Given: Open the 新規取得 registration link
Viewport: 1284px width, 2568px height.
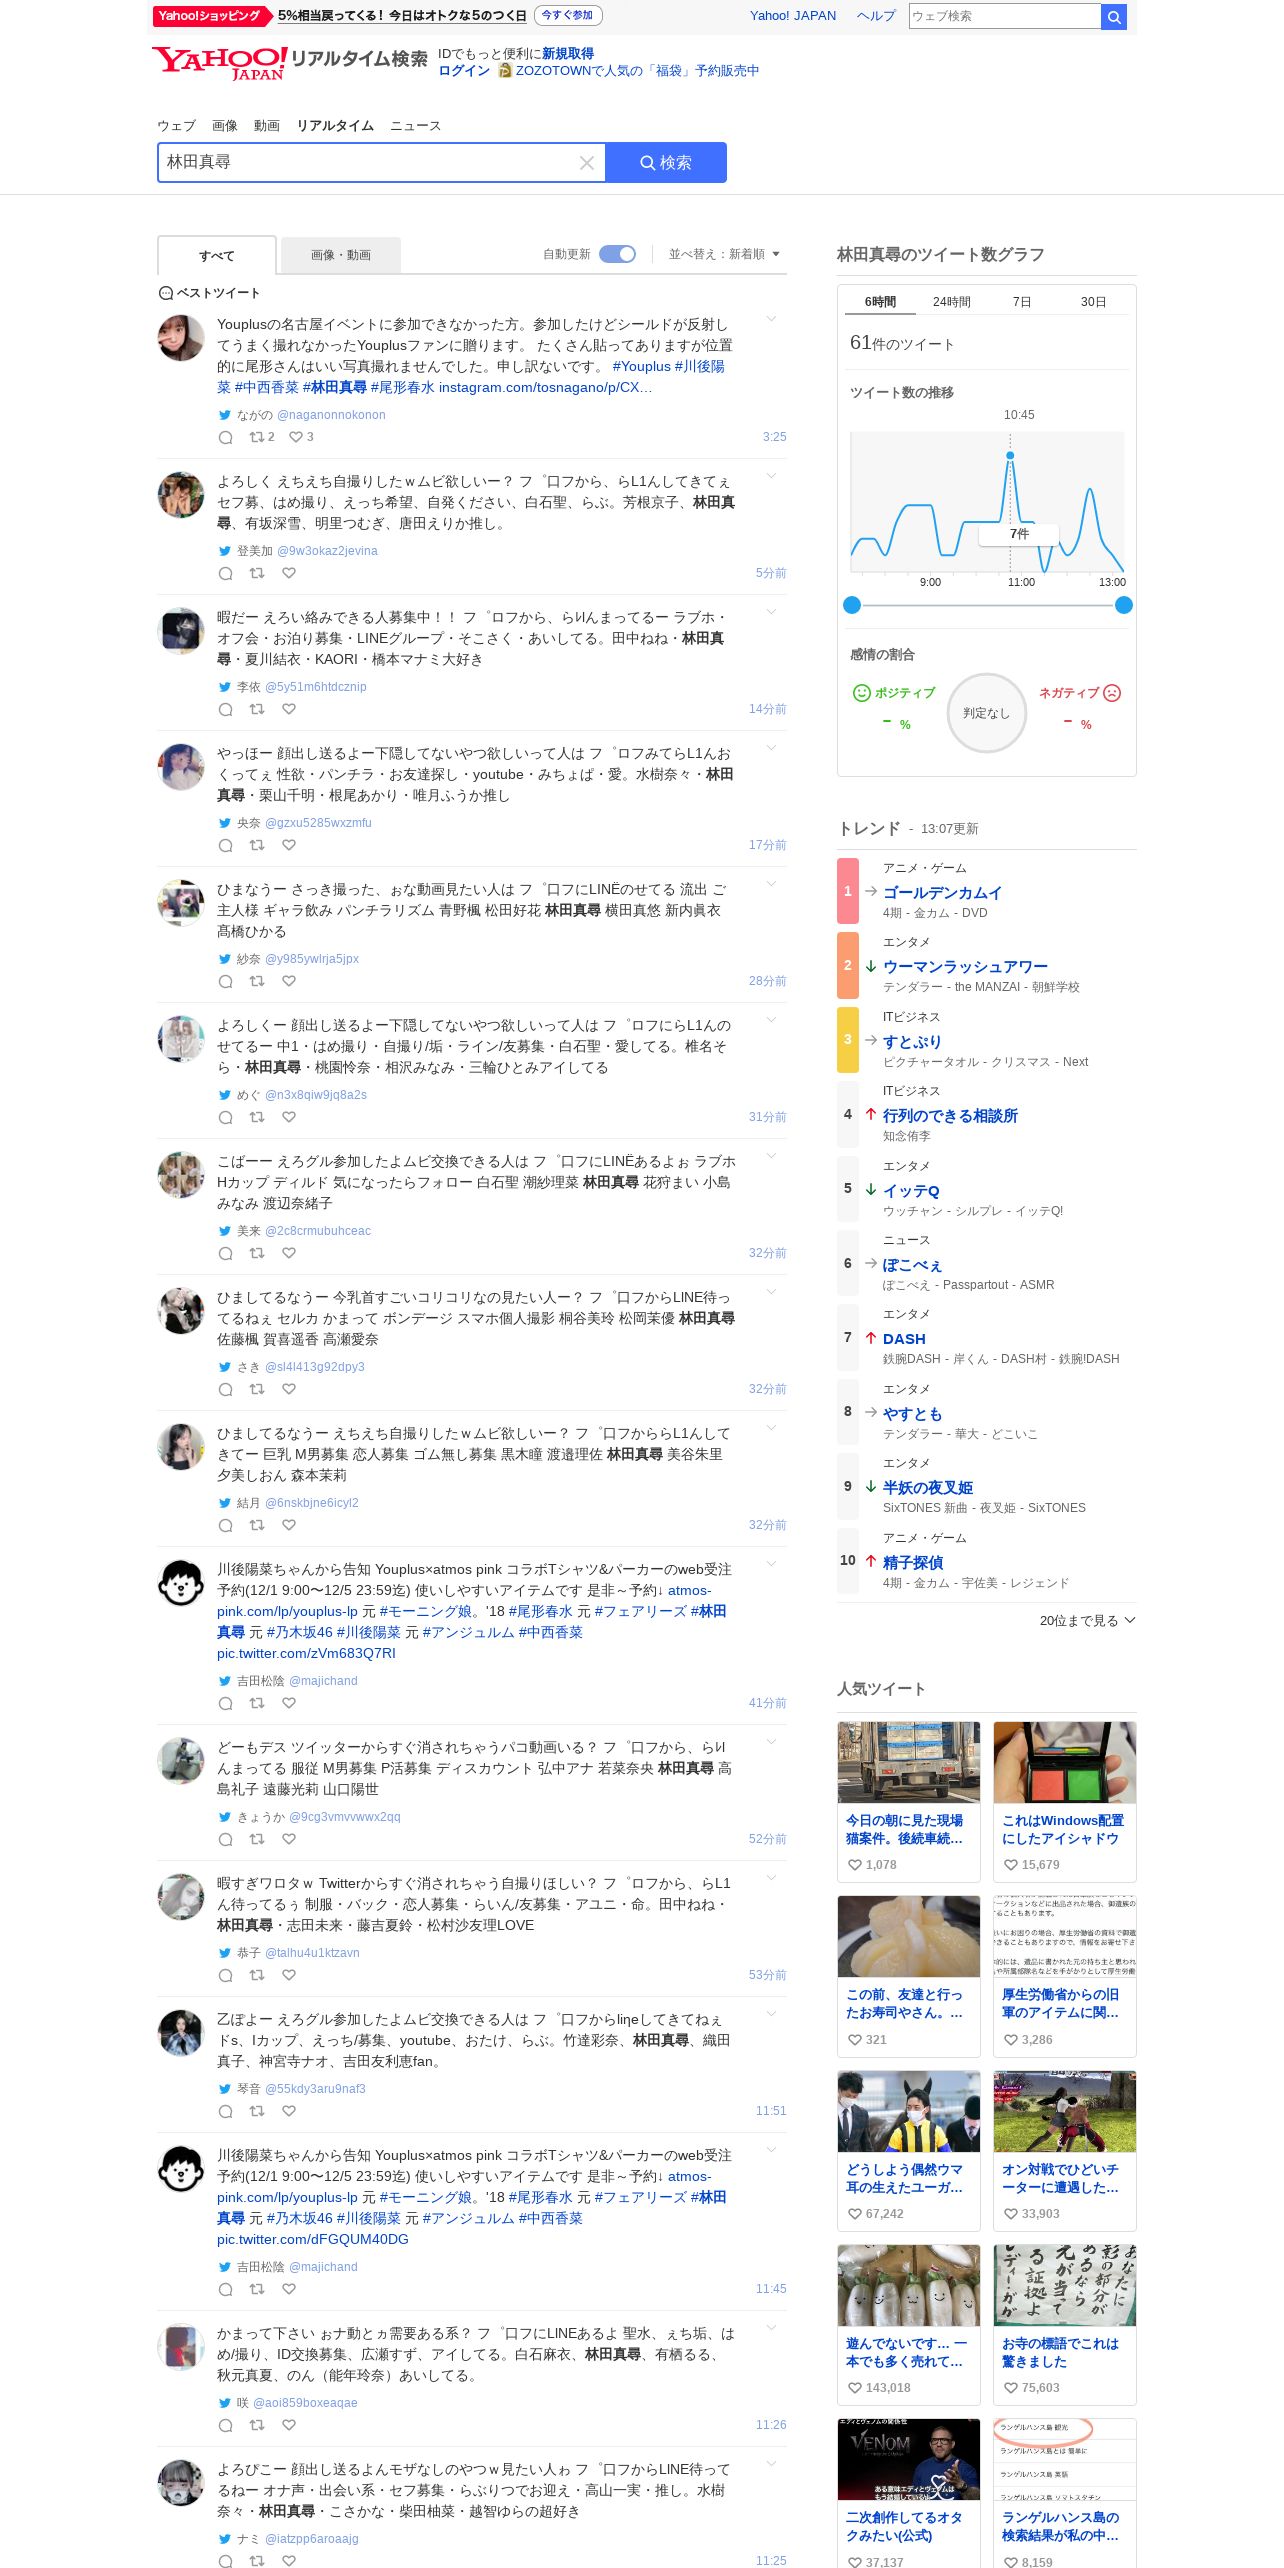Looking at the screenshot, I should tap(568, 54).
